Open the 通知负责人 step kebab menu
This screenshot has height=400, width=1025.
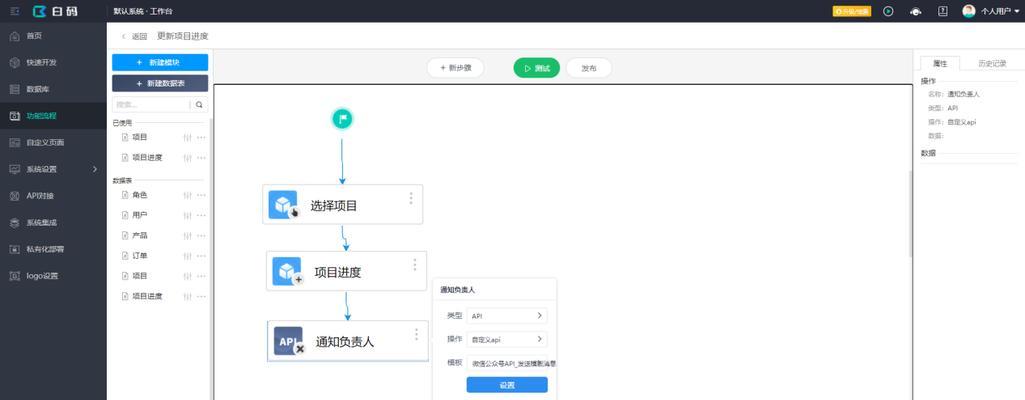[x=416, y=334]
